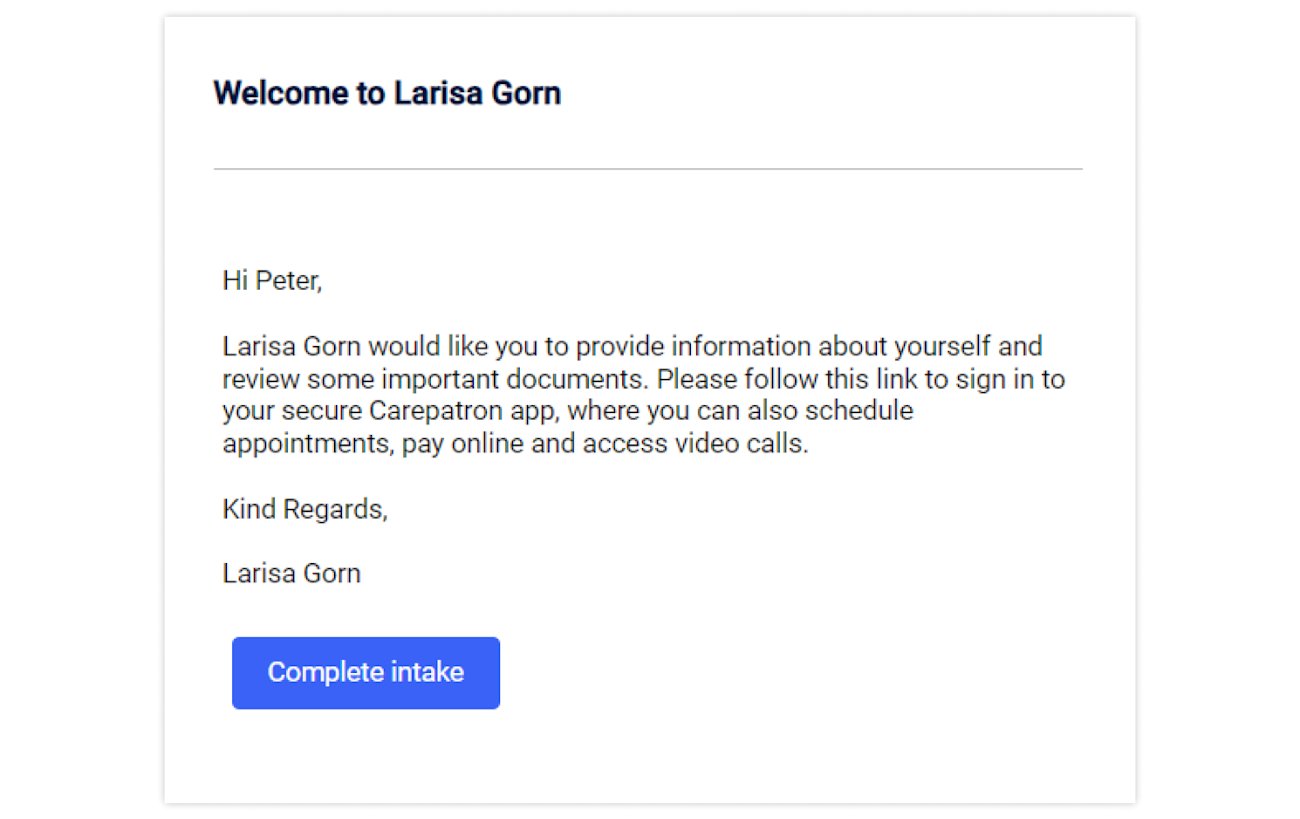
Task: Click the horizontal divider below the heading
Action: 648,169
